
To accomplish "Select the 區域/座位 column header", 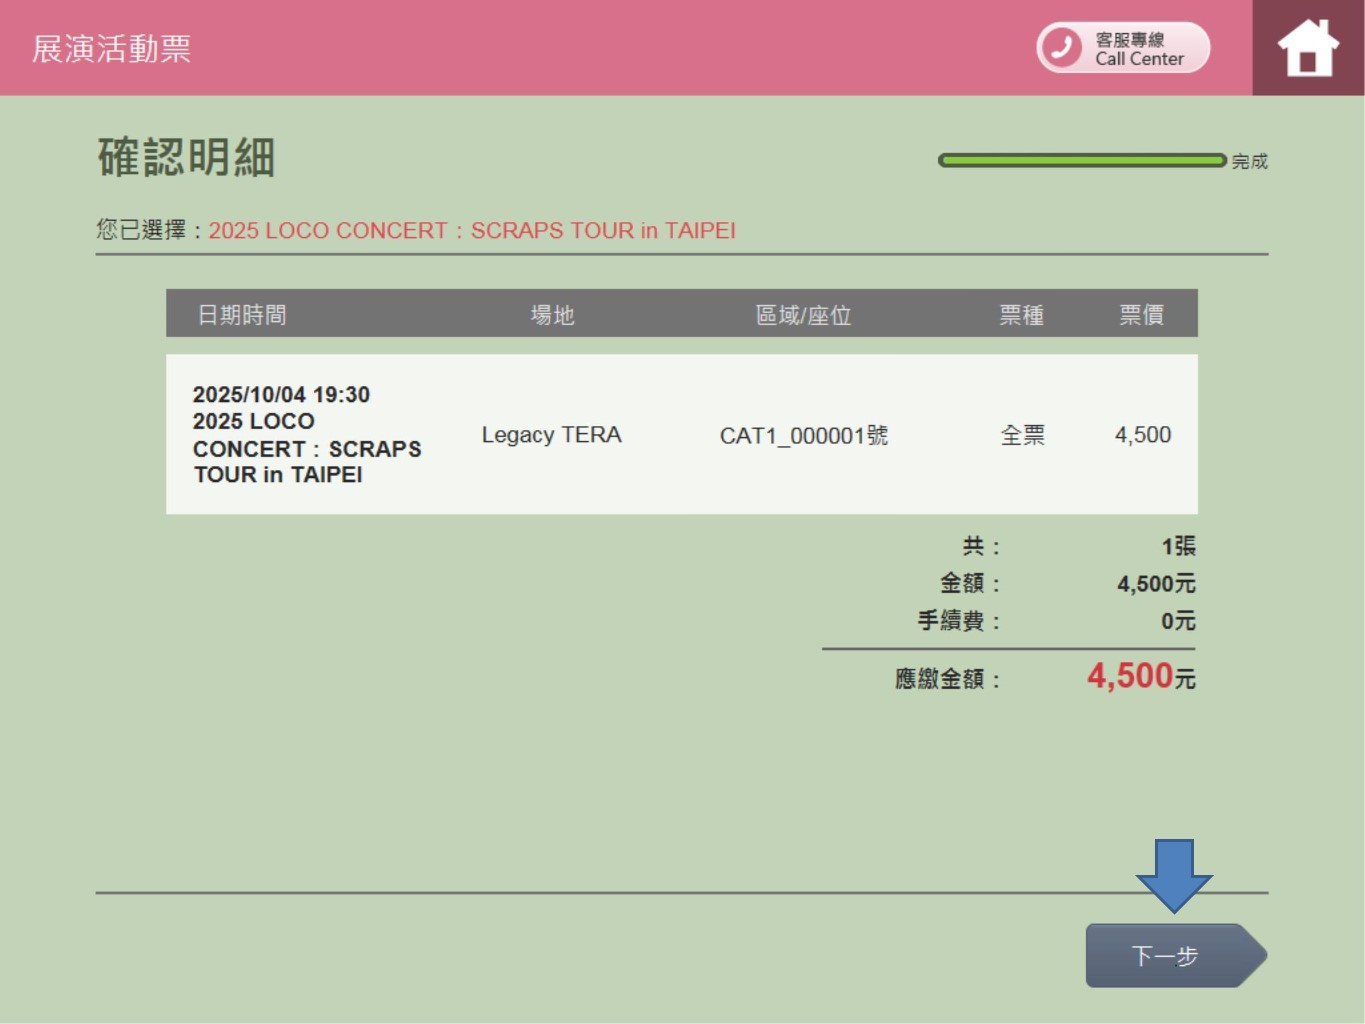I will (803, 315).
